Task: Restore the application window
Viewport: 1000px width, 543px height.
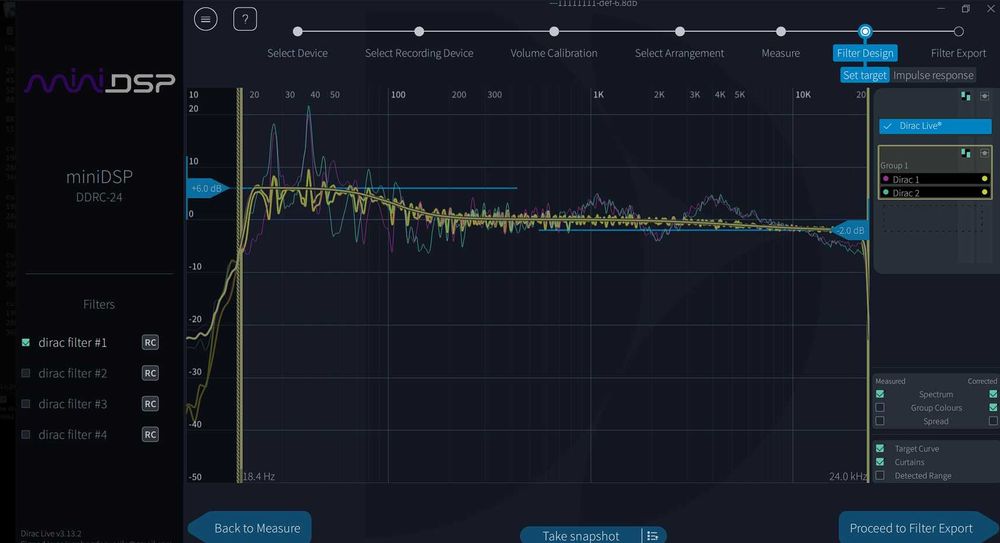Action: tap(966, 8)
